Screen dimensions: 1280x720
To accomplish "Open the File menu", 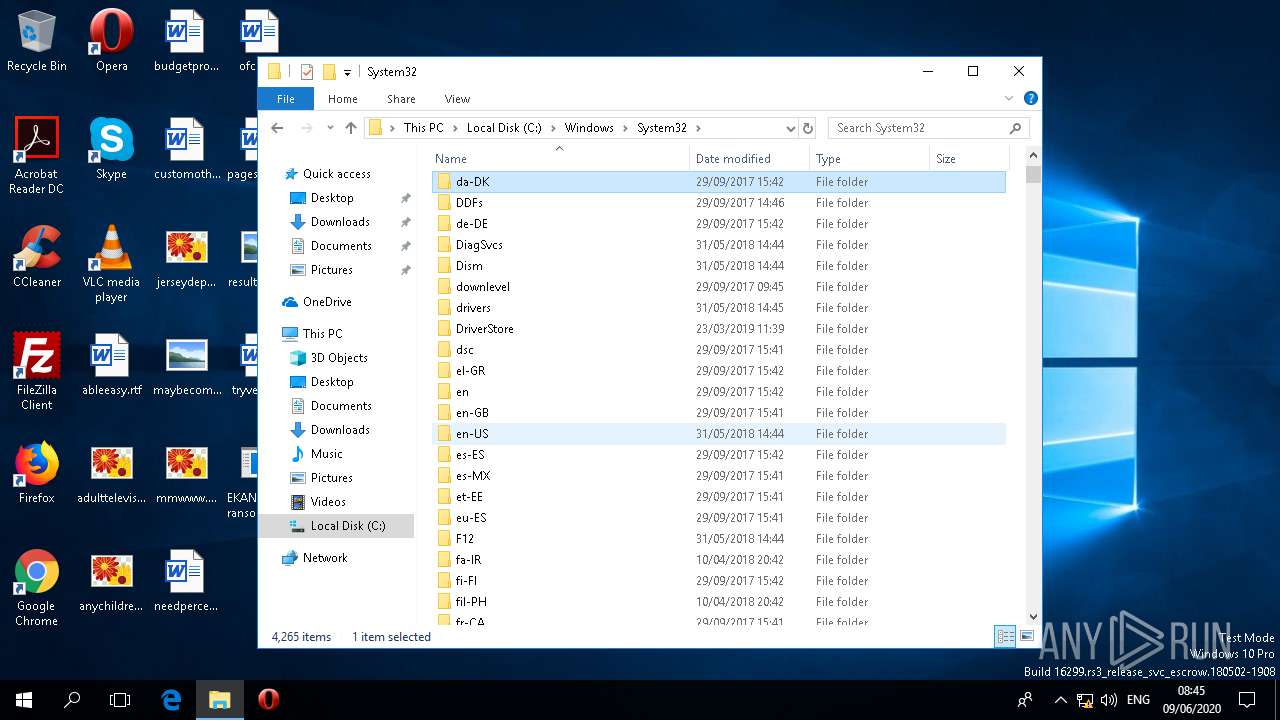I will [x=286, y=98].
